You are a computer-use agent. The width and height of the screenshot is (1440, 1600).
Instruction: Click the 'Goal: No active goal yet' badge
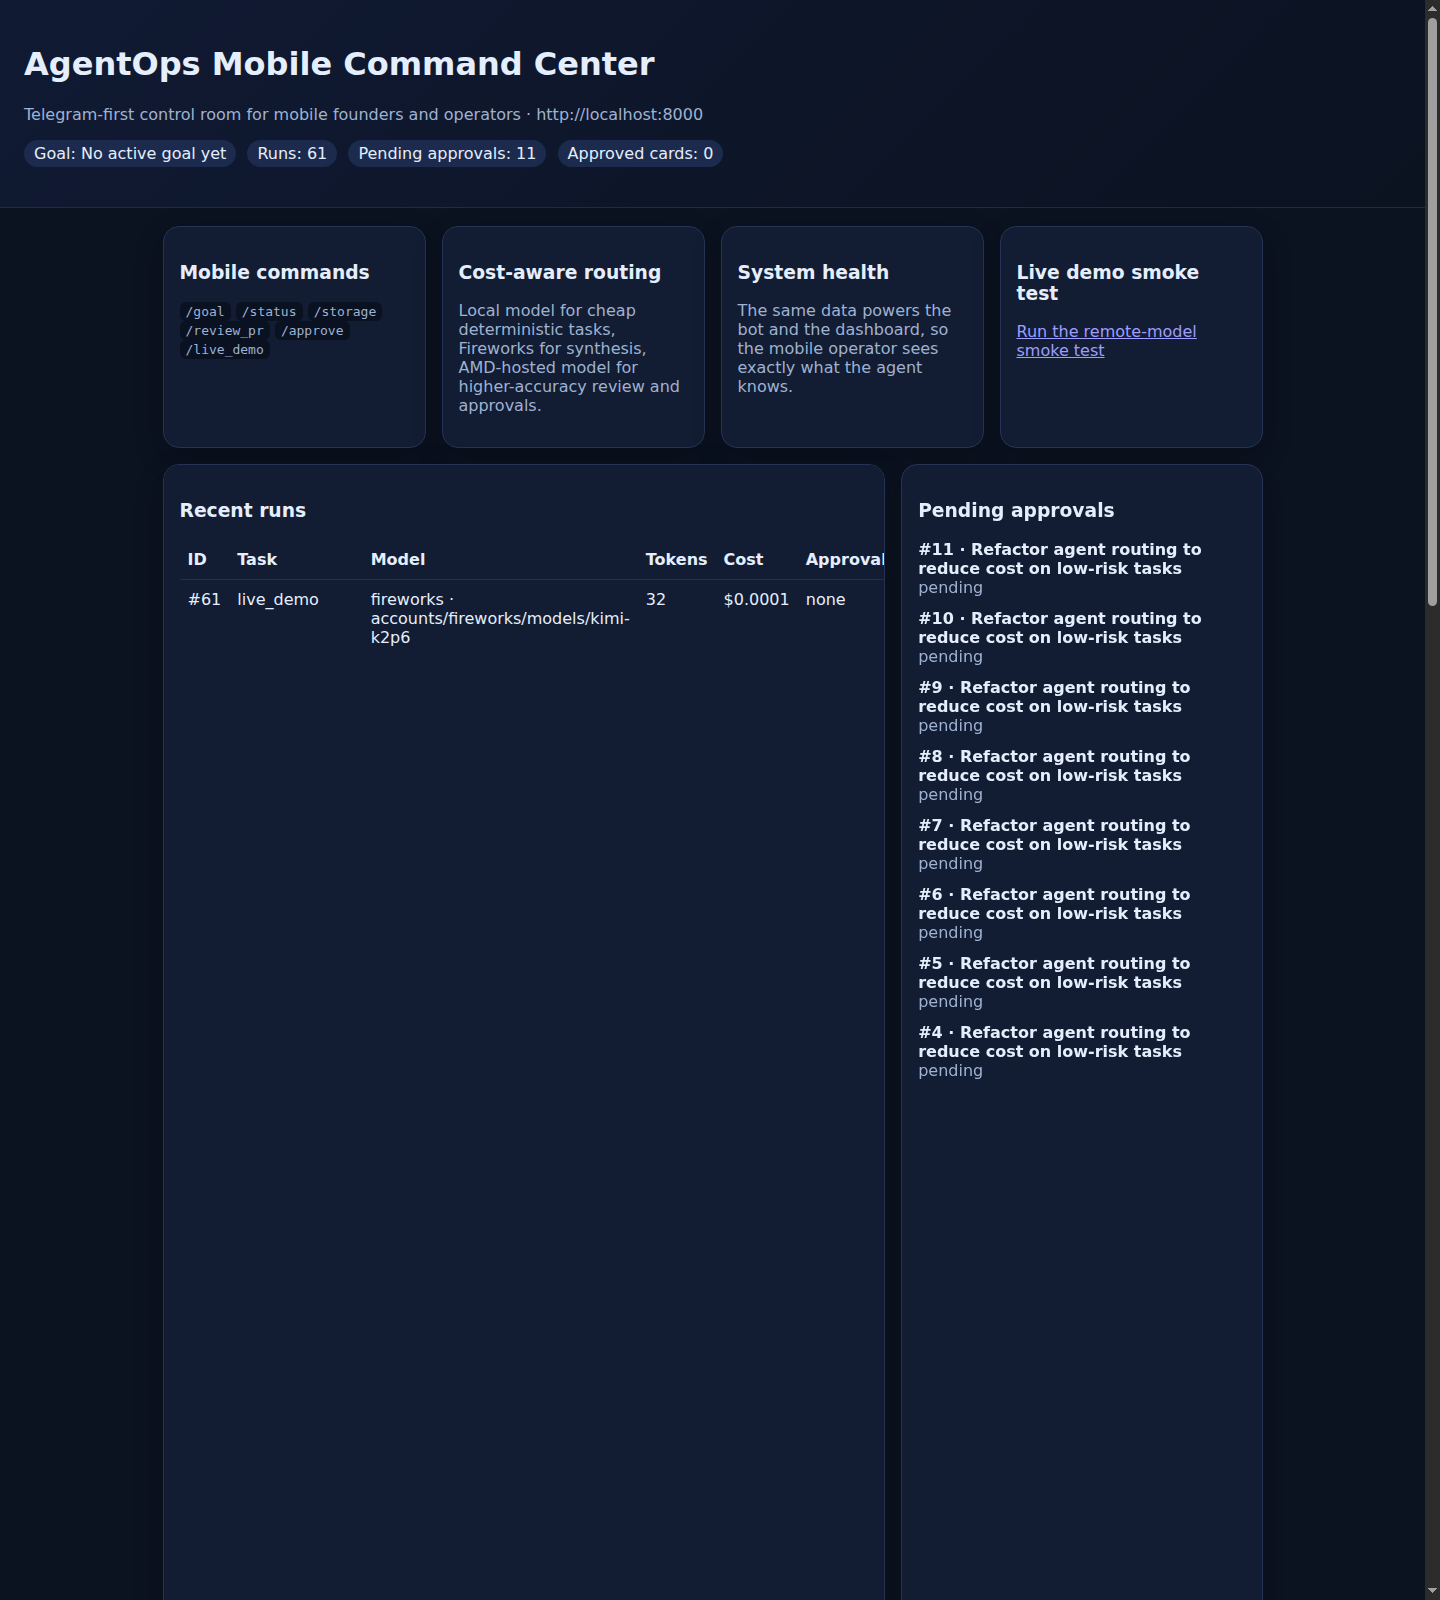[x=130, y=154]
